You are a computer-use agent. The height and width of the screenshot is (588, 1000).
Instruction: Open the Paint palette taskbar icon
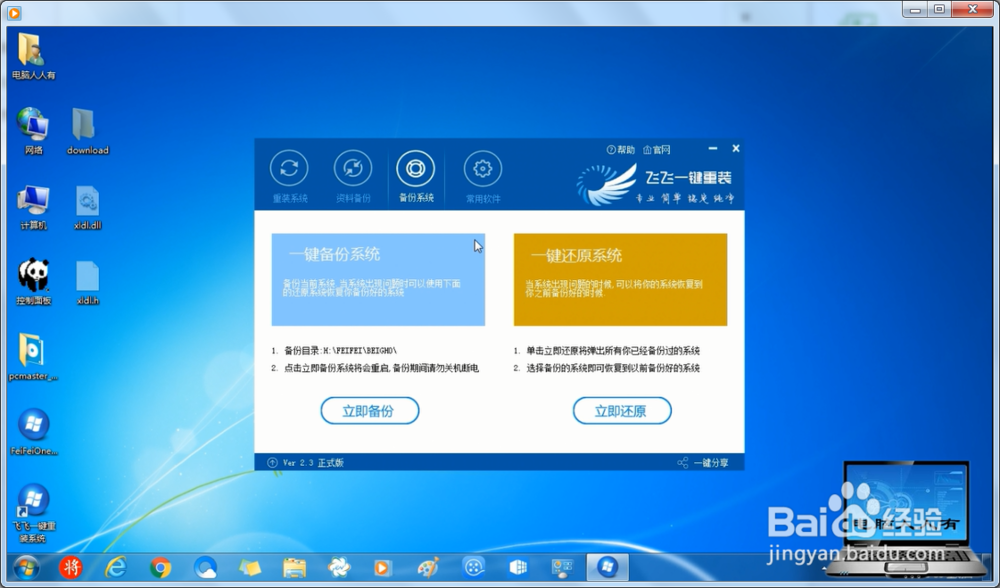[428, 567]
